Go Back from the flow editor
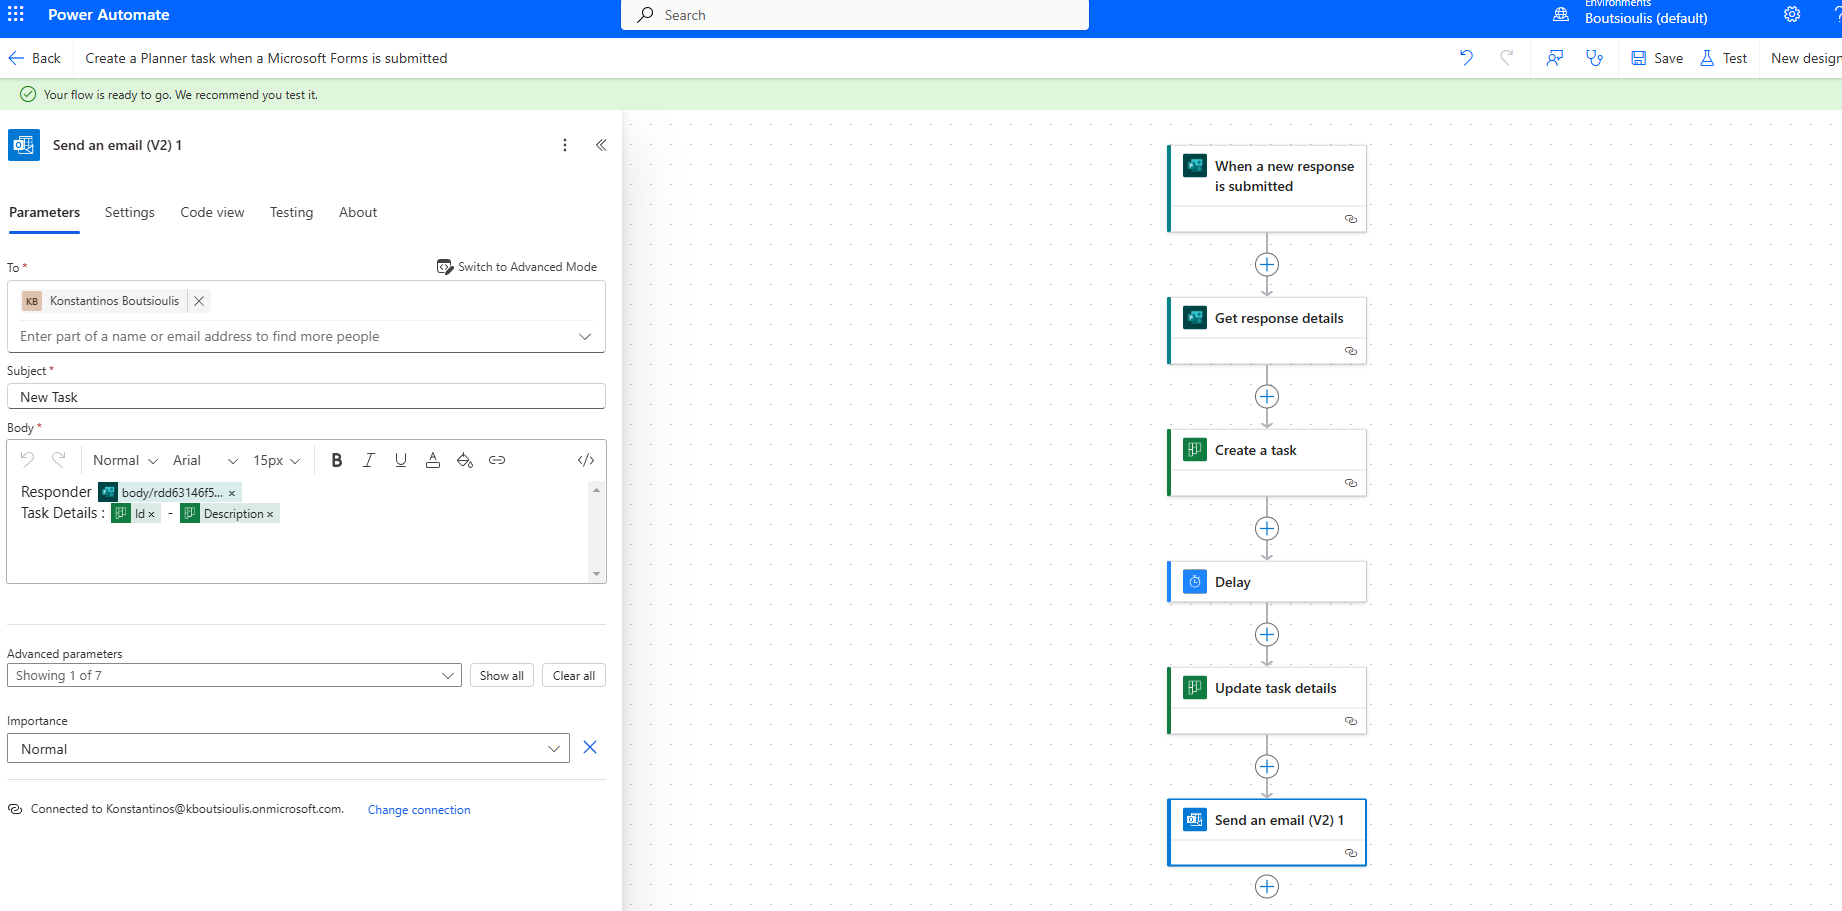 (35, 58)
